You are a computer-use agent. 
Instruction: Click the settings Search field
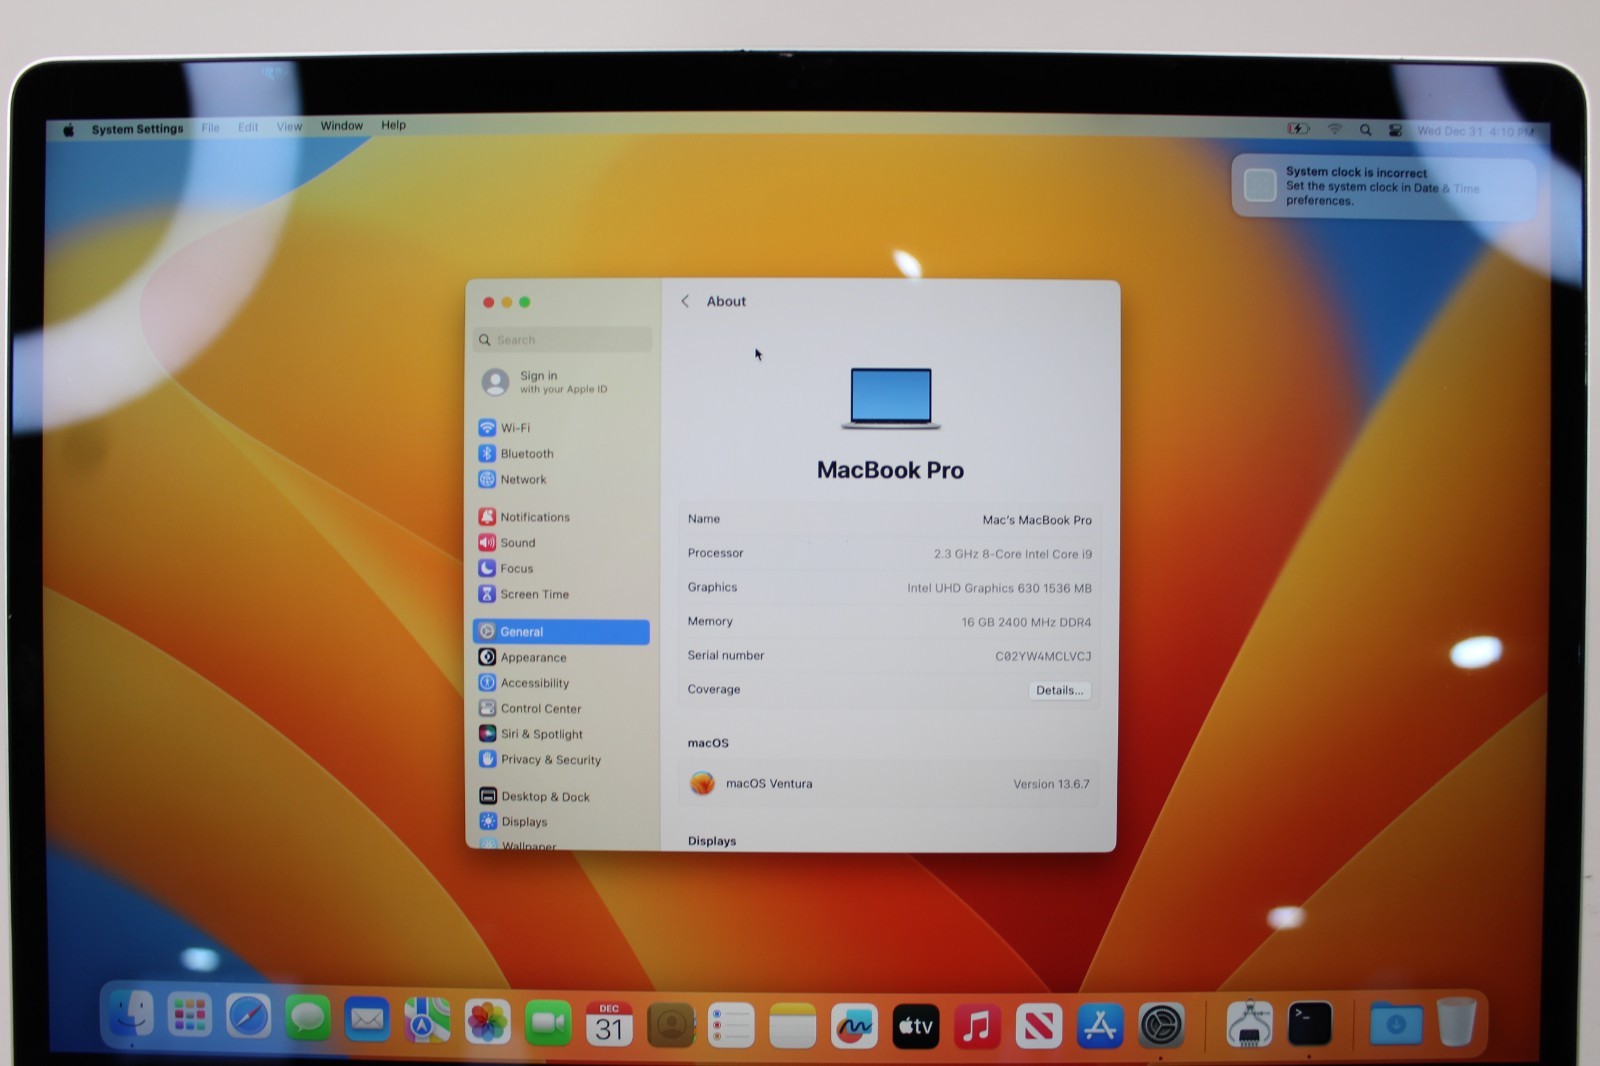562,340
